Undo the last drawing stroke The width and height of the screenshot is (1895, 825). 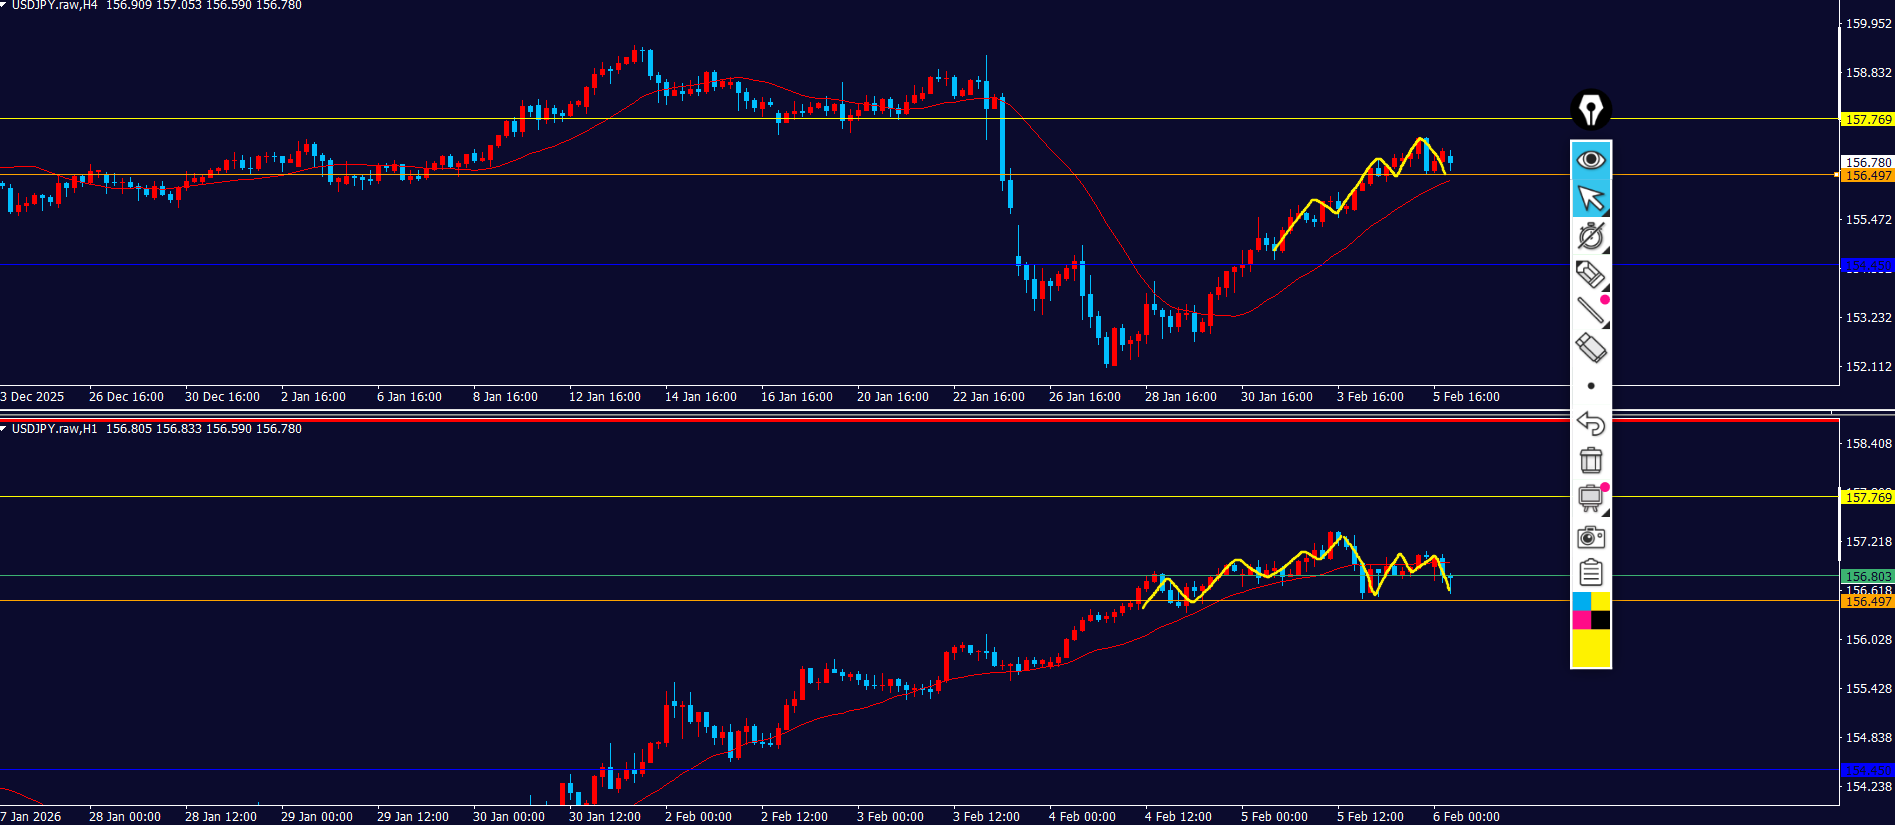[1590, 423]
